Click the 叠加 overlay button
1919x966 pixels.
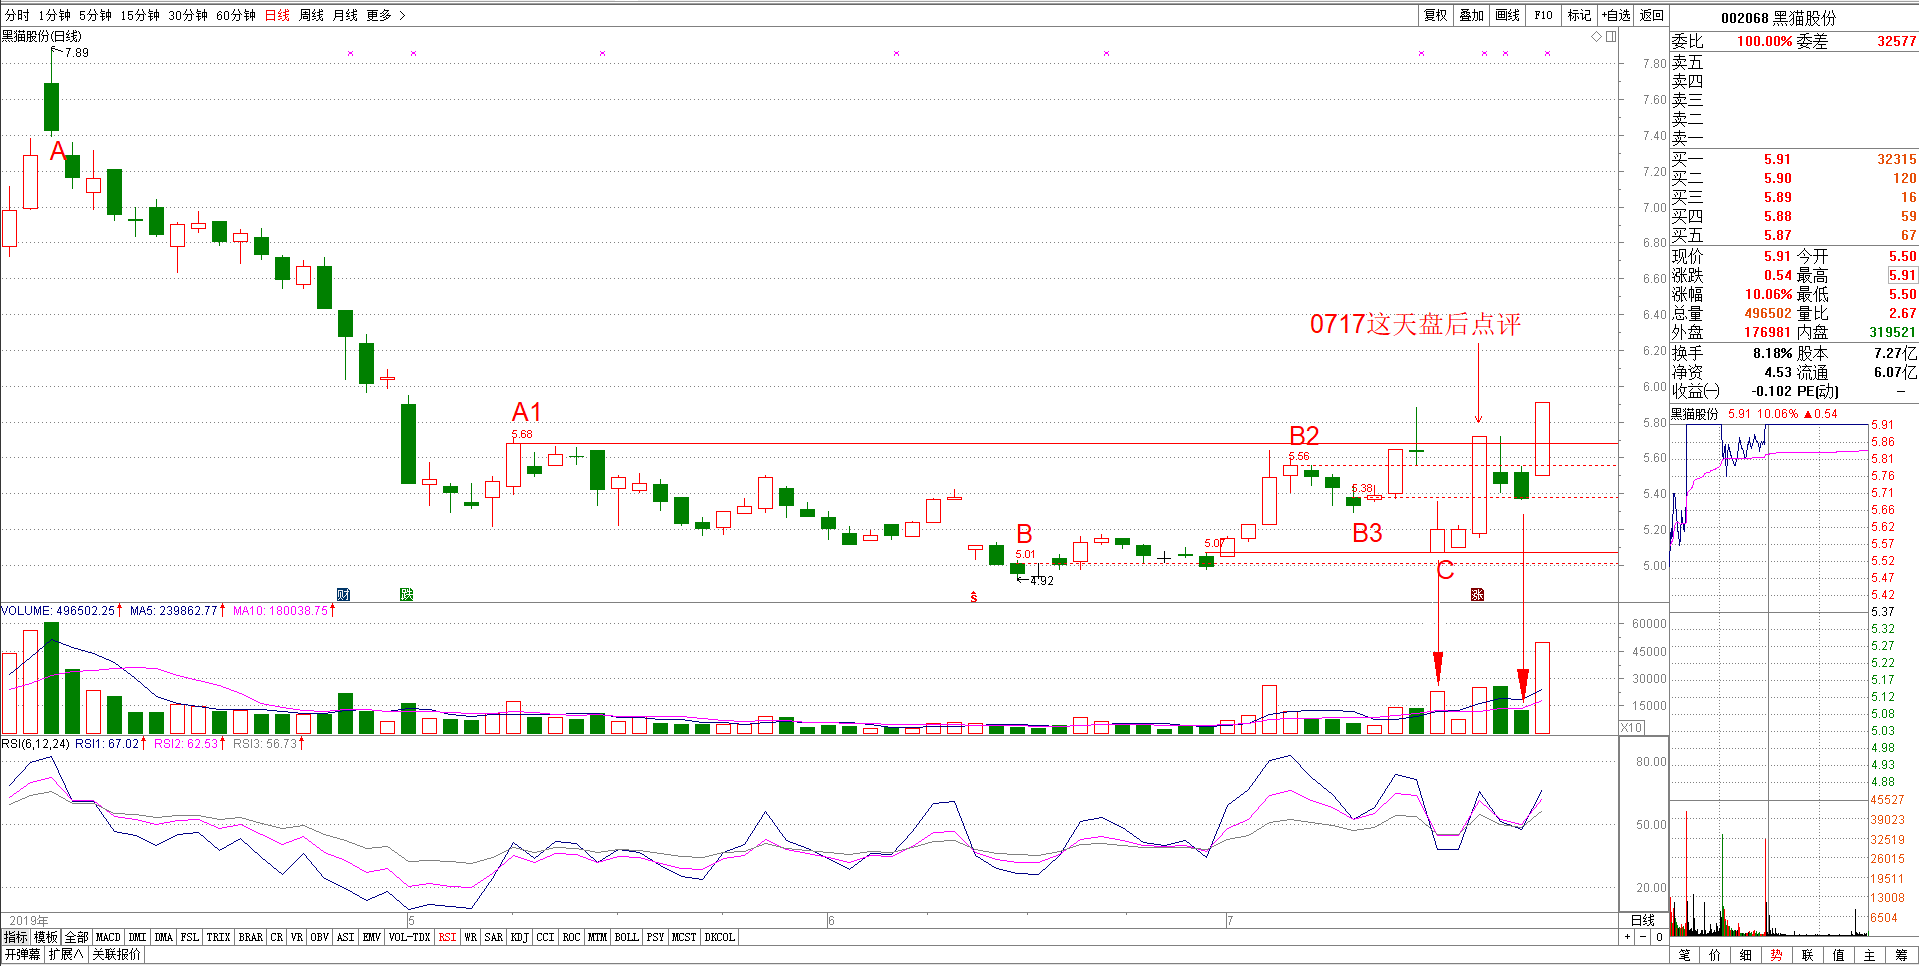coord(1472,15)
